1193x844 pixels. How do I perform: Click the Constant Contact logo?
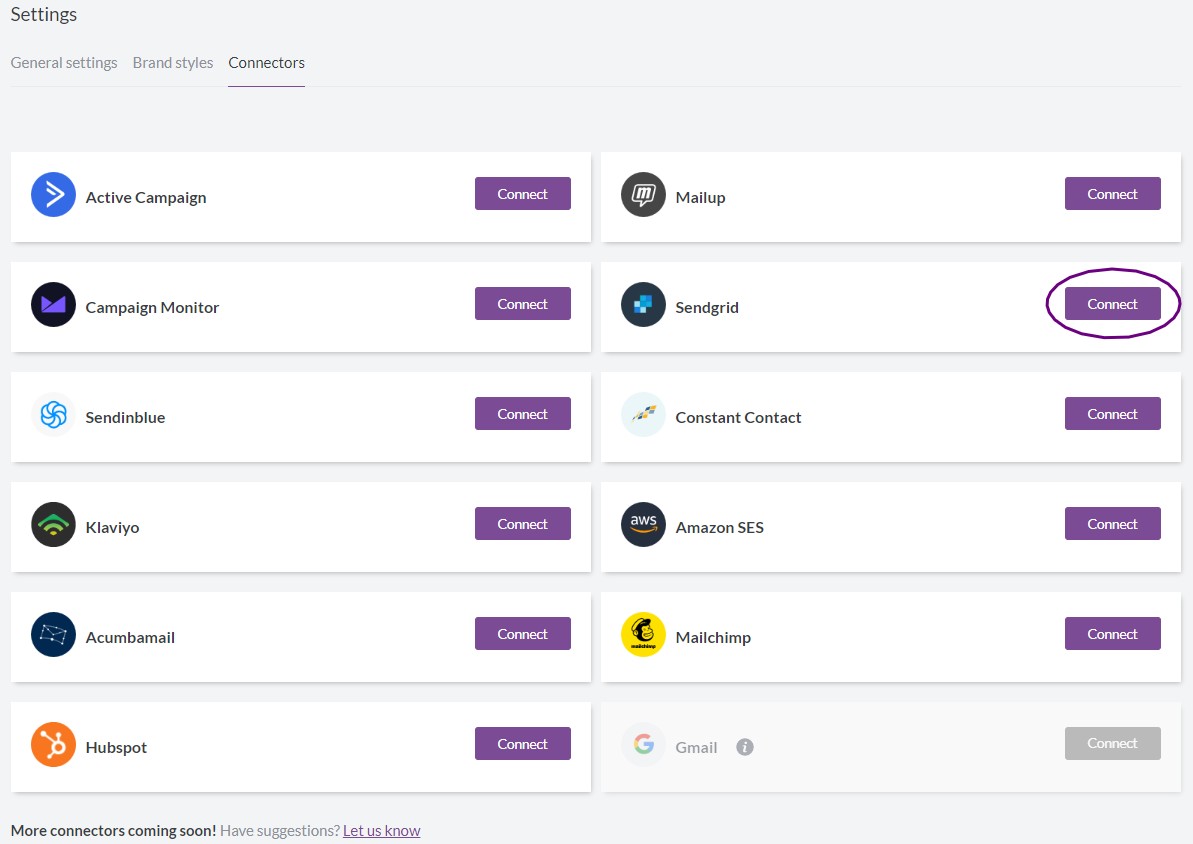pyautogui.click(x=643, y=415)
